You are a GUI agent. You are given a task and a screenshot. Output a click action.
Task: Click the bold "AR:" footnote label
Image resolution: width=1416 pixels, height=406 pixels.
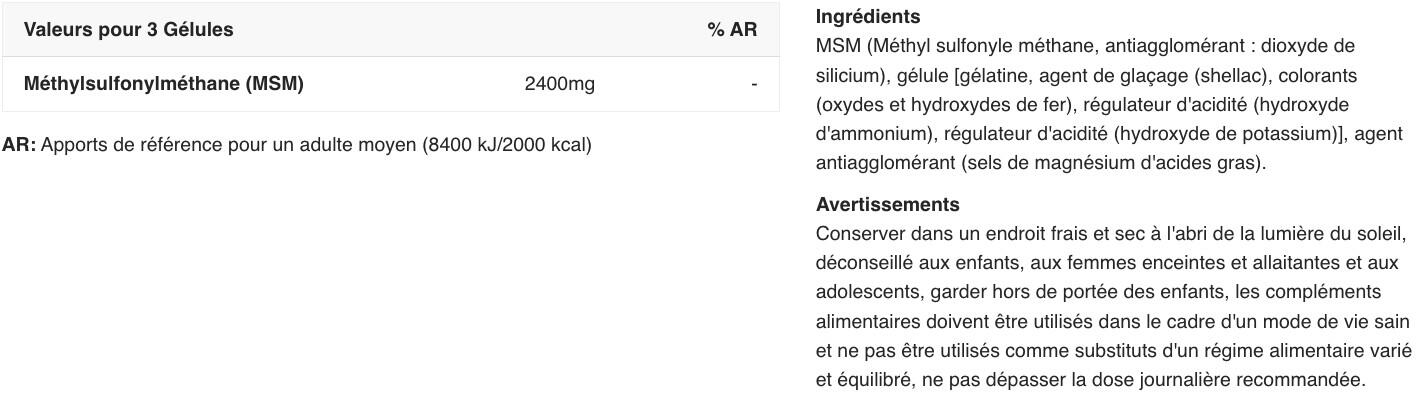point(19,145)
